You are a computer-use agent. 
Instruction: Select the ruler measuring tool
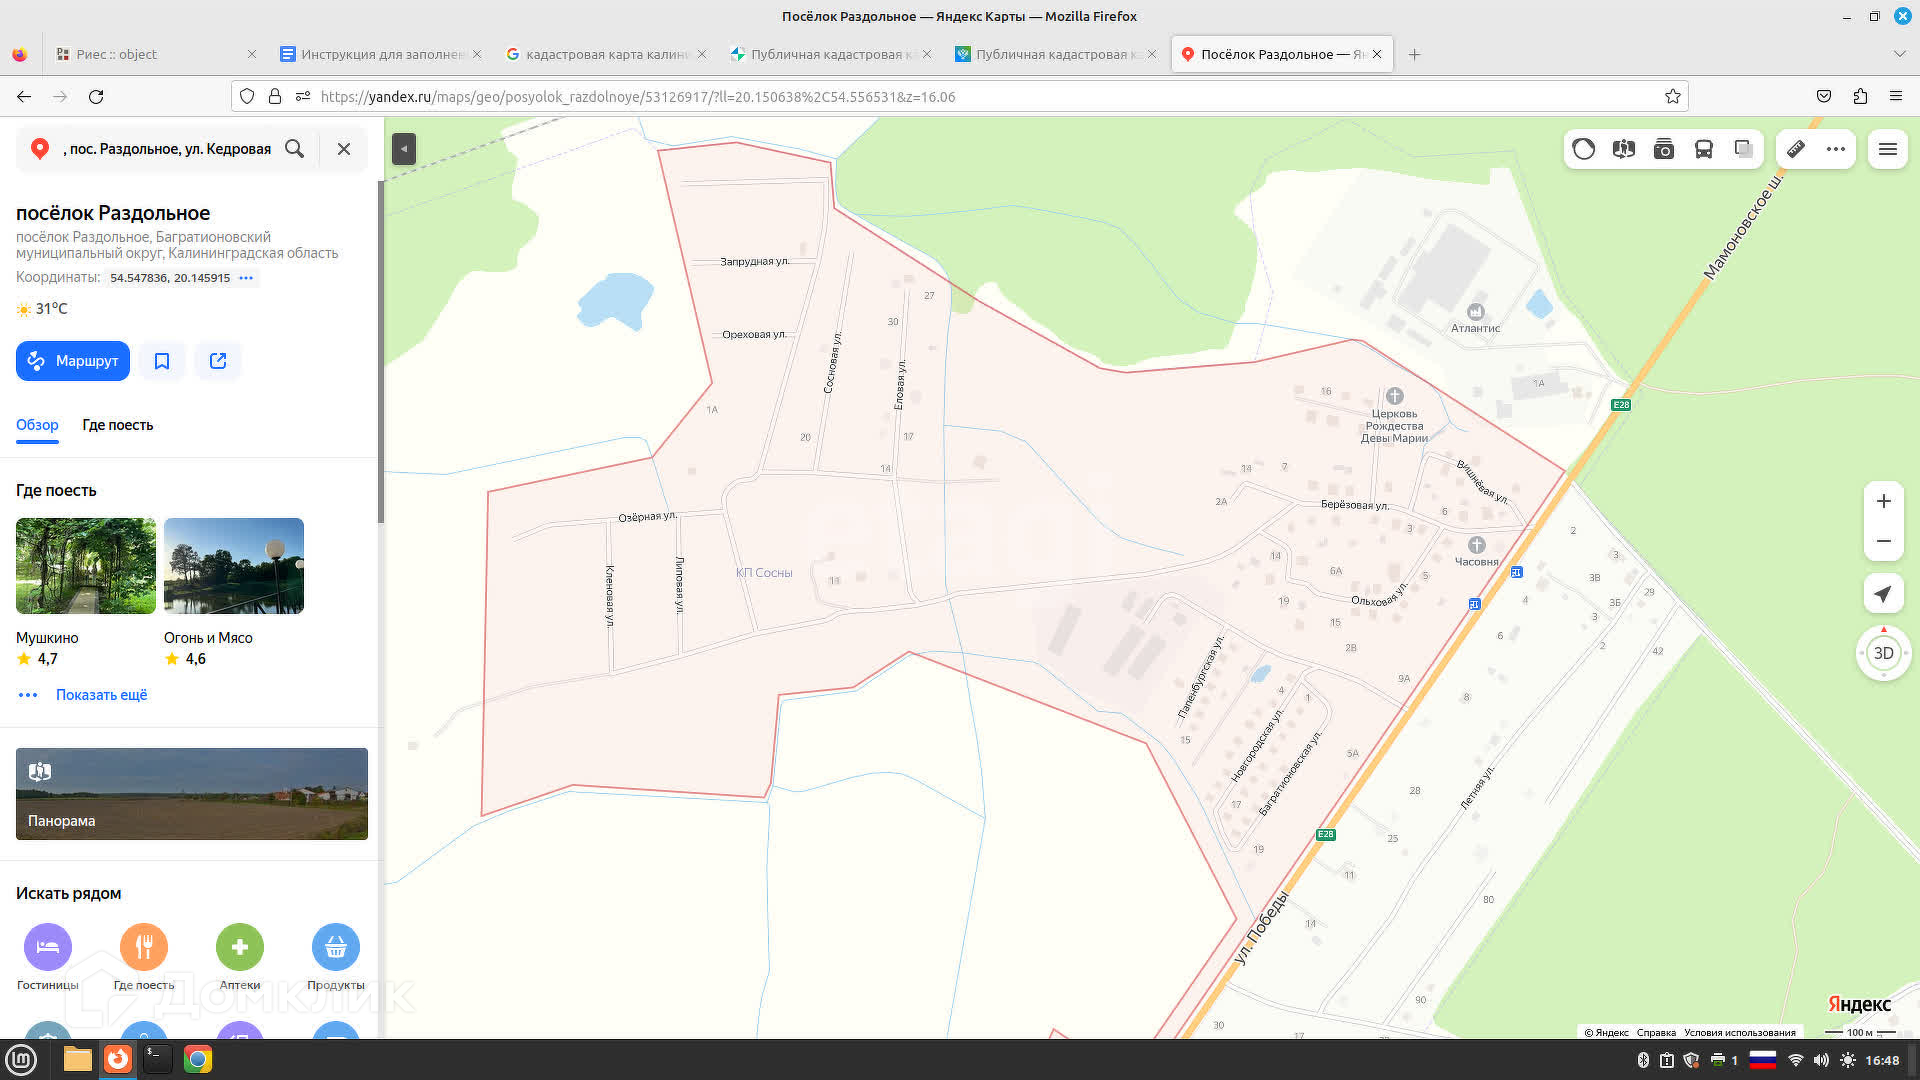tap(1796, 149)
